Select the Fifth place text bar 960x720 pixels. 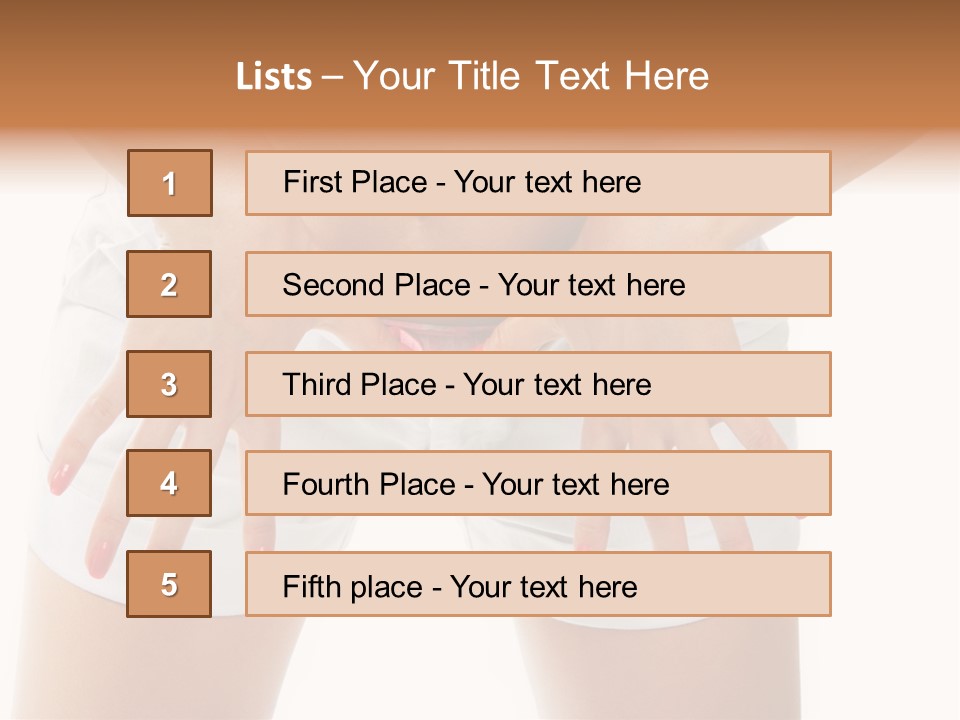tap(538, 584)
